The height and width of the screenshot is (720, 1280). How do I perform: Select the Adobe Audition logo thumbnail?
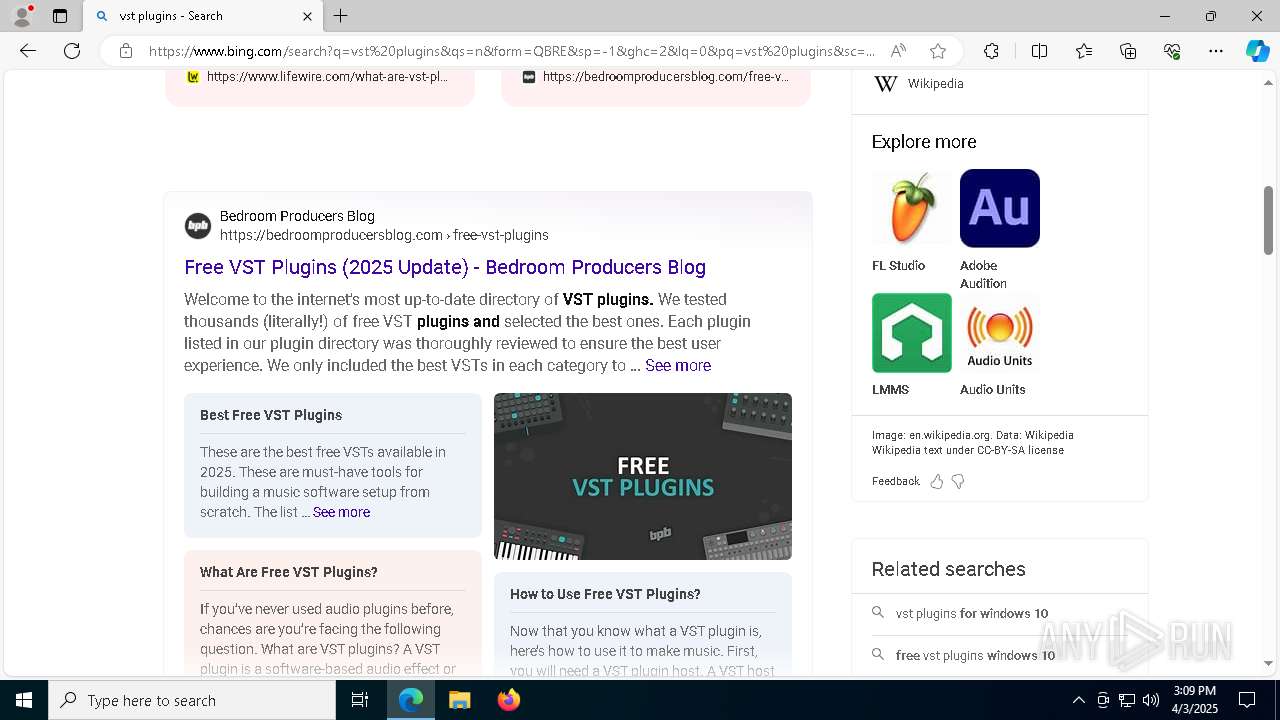point(1000,208)
